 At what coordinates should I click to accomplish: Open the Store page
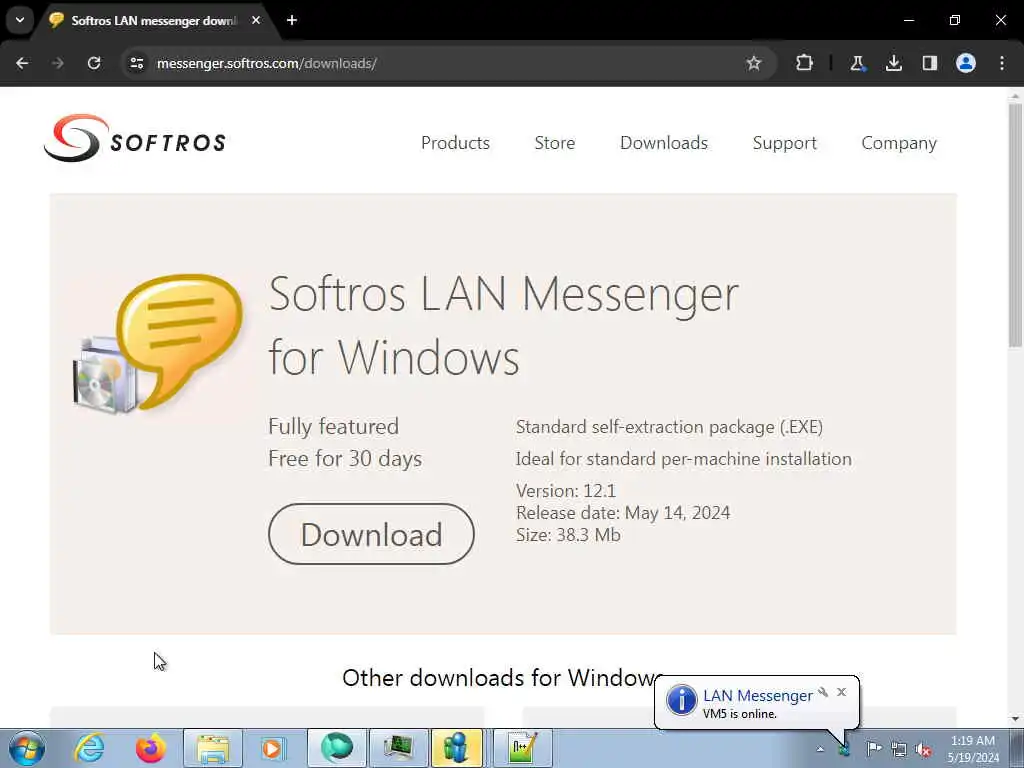pos(554,142)
